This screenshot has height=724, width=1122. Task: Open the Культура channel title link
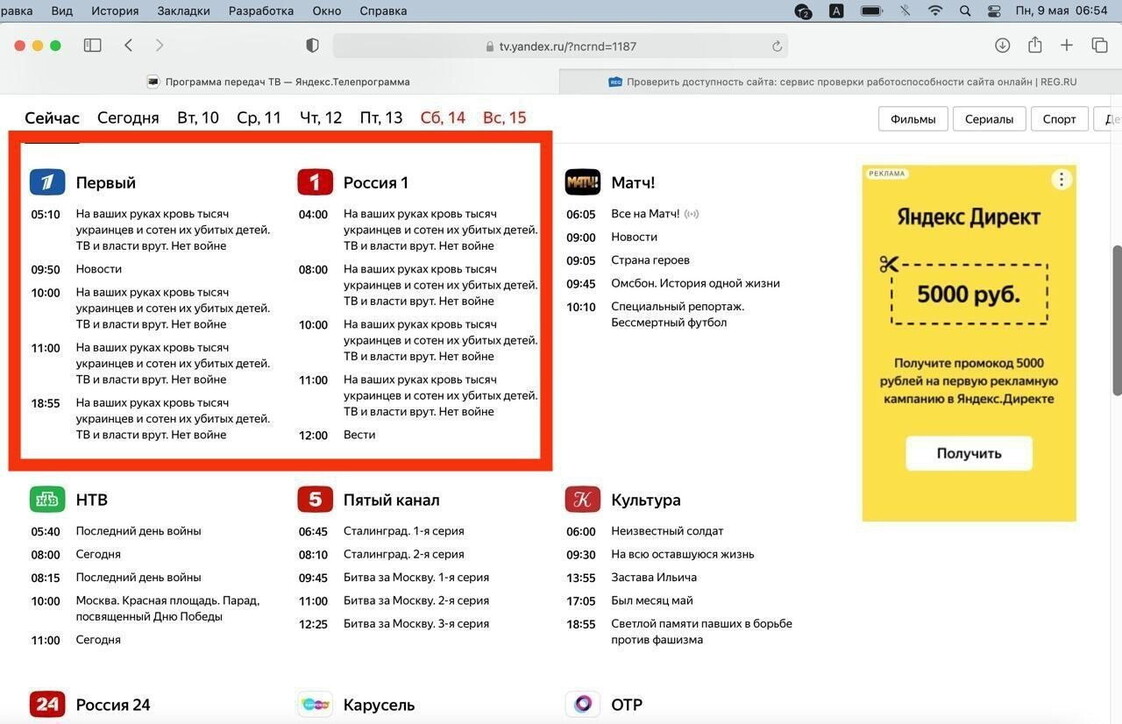tap(645, 499)
